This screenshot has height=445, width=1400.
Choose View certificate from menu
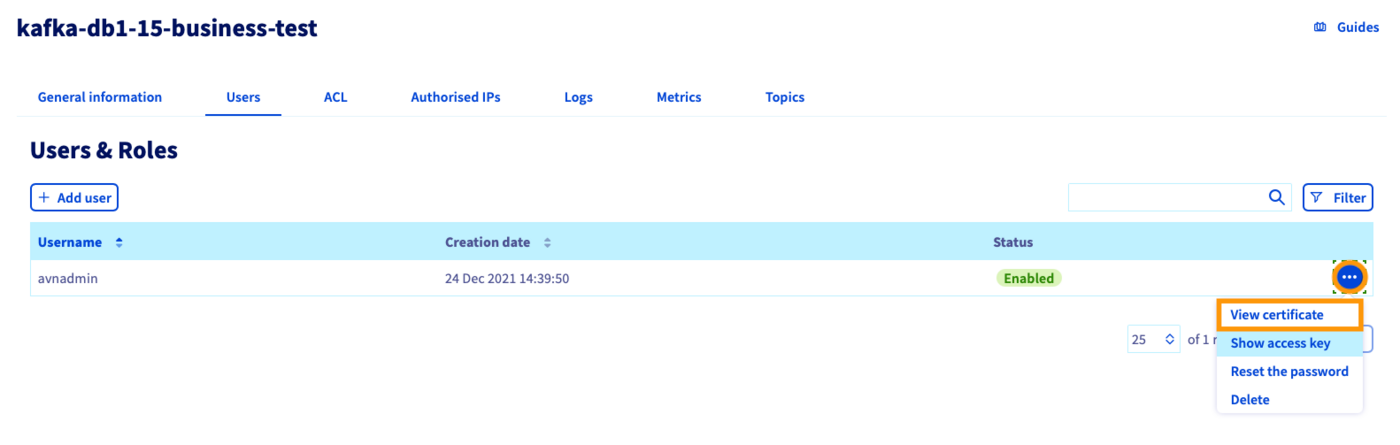(1289, 315)
